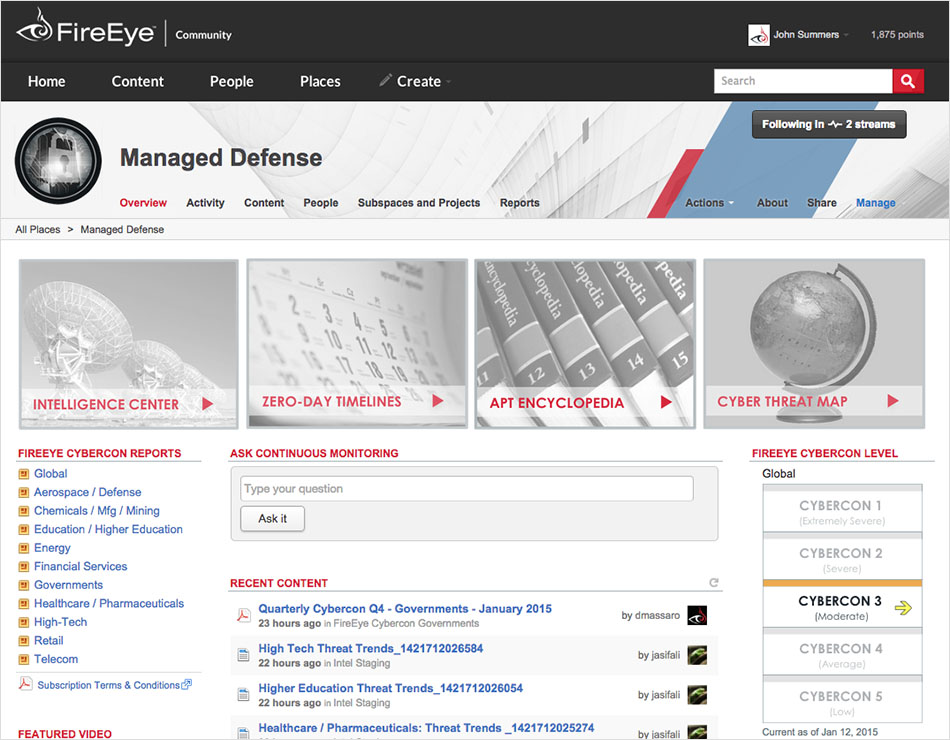Open the Subspaces and Projects tab
The image size is (950, 740).
coord(419,203)
